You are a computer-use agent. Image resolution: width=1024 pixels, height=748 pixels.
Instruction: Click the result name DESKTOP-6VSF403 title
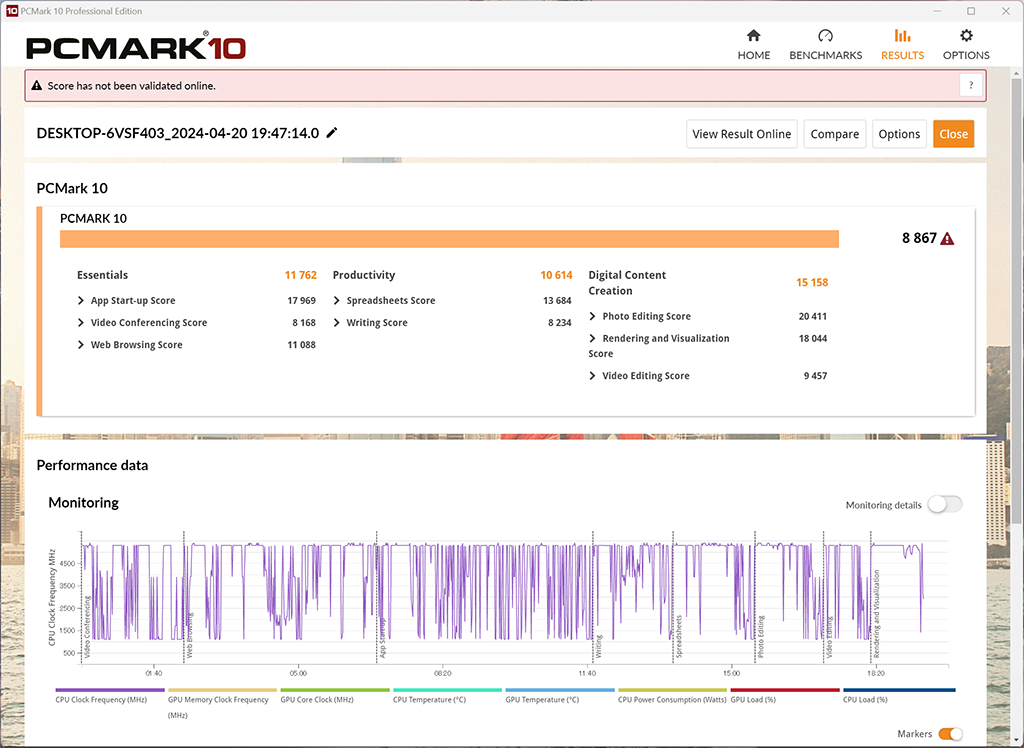(178, 133)
